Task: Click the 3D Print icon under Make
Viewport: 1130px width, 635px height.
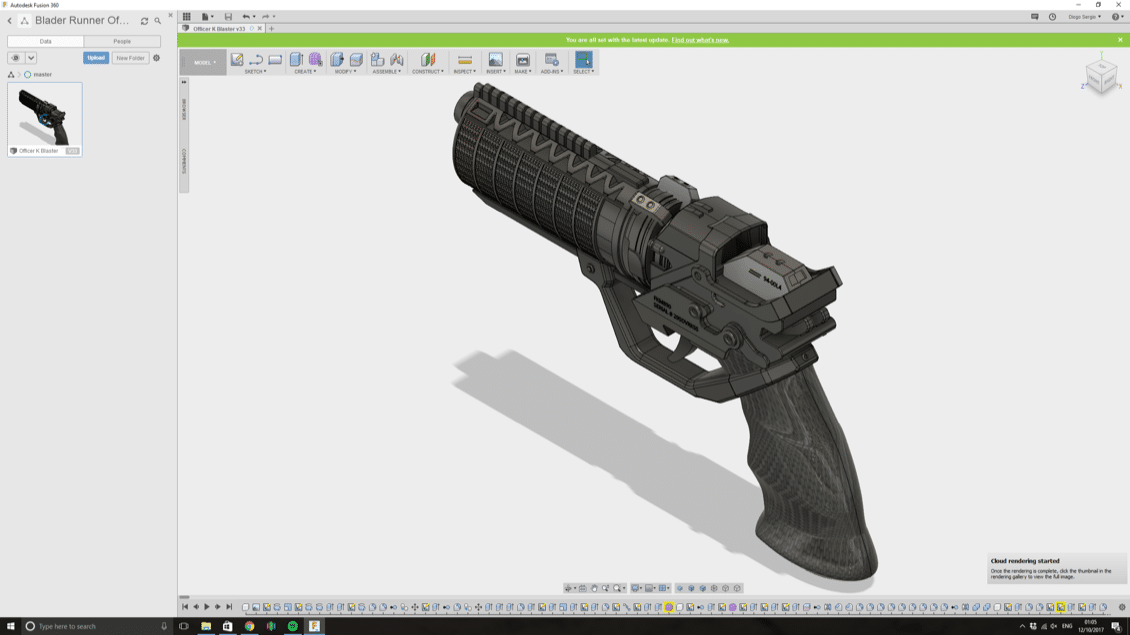Action: coord(522,60)
